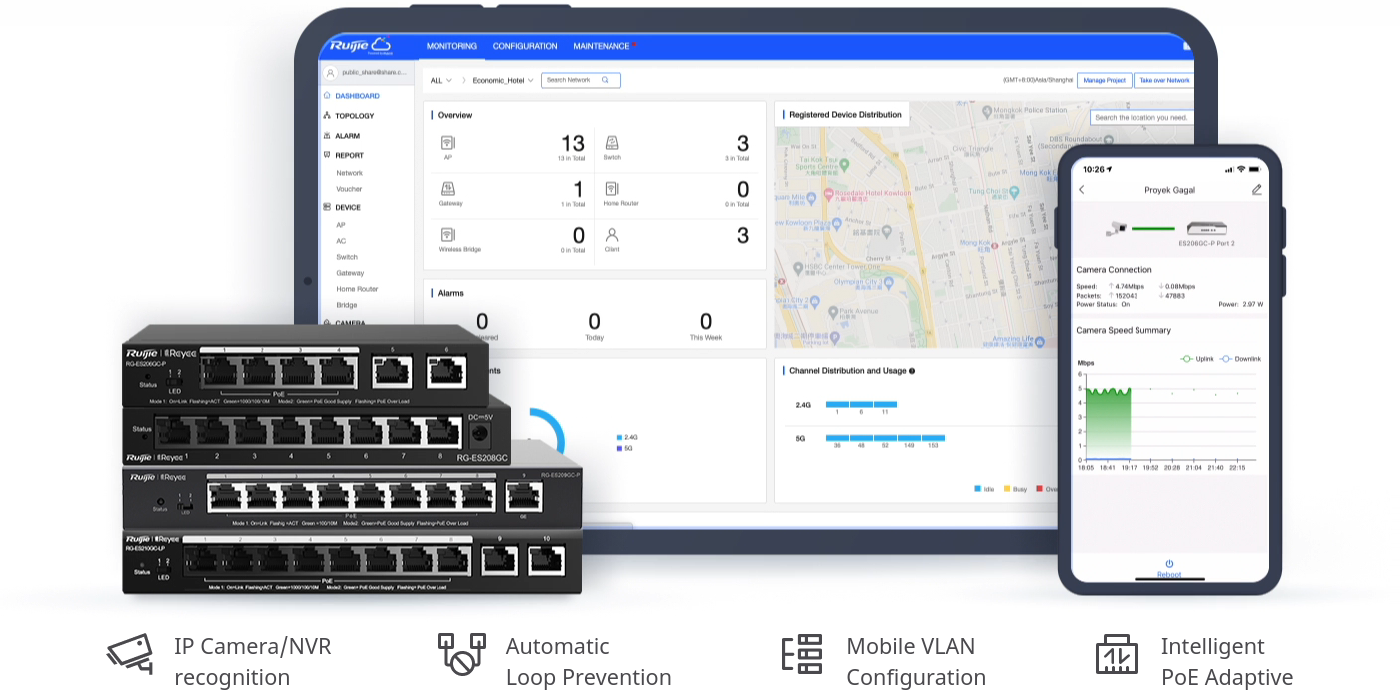Open the ALL network group dropdown
This screenshot has width=1400, height=700.
point(441,80)
